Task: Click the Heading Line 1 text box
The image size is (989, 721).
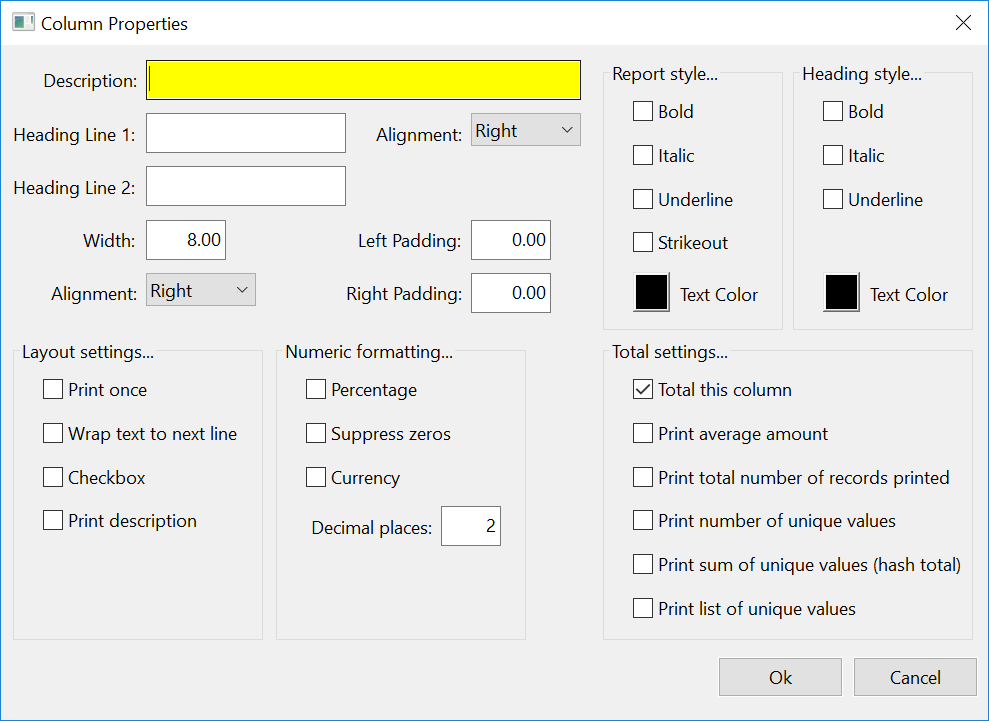Action: [245, 133]
